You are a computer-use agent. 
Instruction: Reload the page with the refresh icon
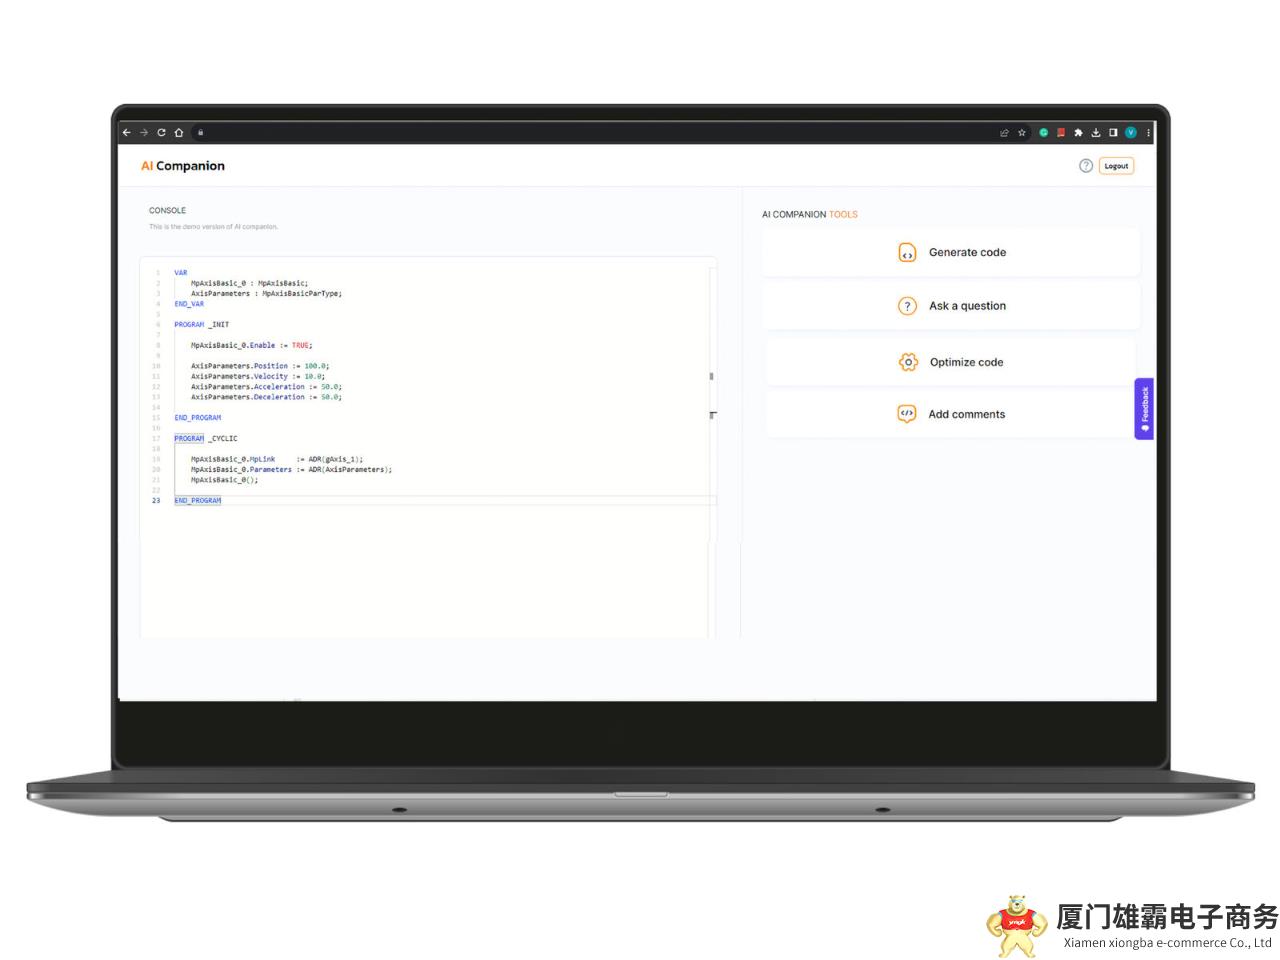point(161,132)
